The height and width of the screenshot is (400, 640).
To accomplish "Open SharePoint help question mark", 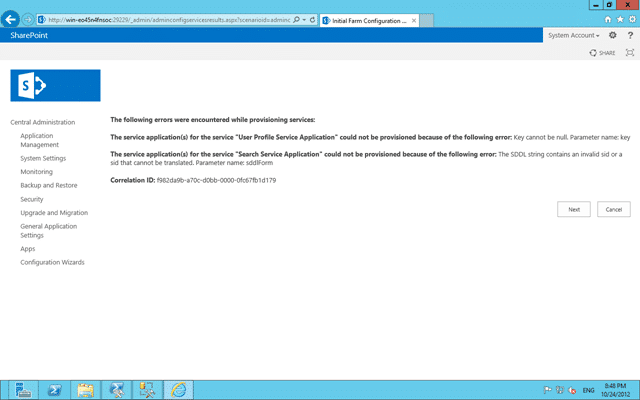I will 630,36.
